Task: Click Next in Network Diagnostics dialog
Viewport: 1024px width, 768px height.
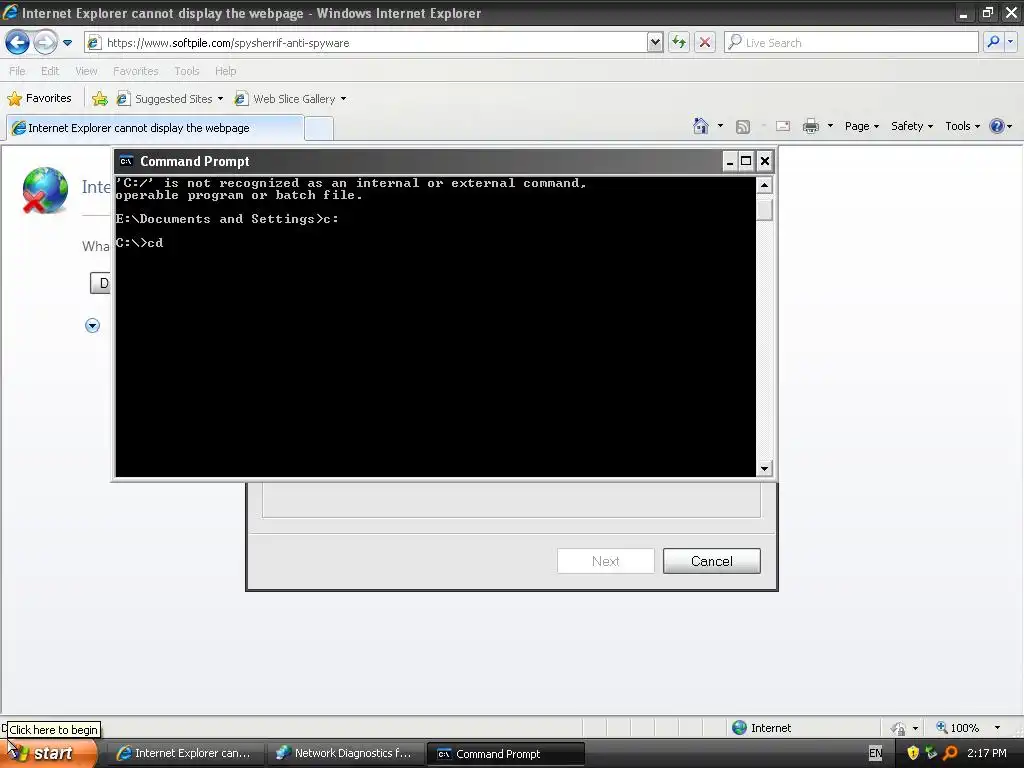Action: (605, 561)
